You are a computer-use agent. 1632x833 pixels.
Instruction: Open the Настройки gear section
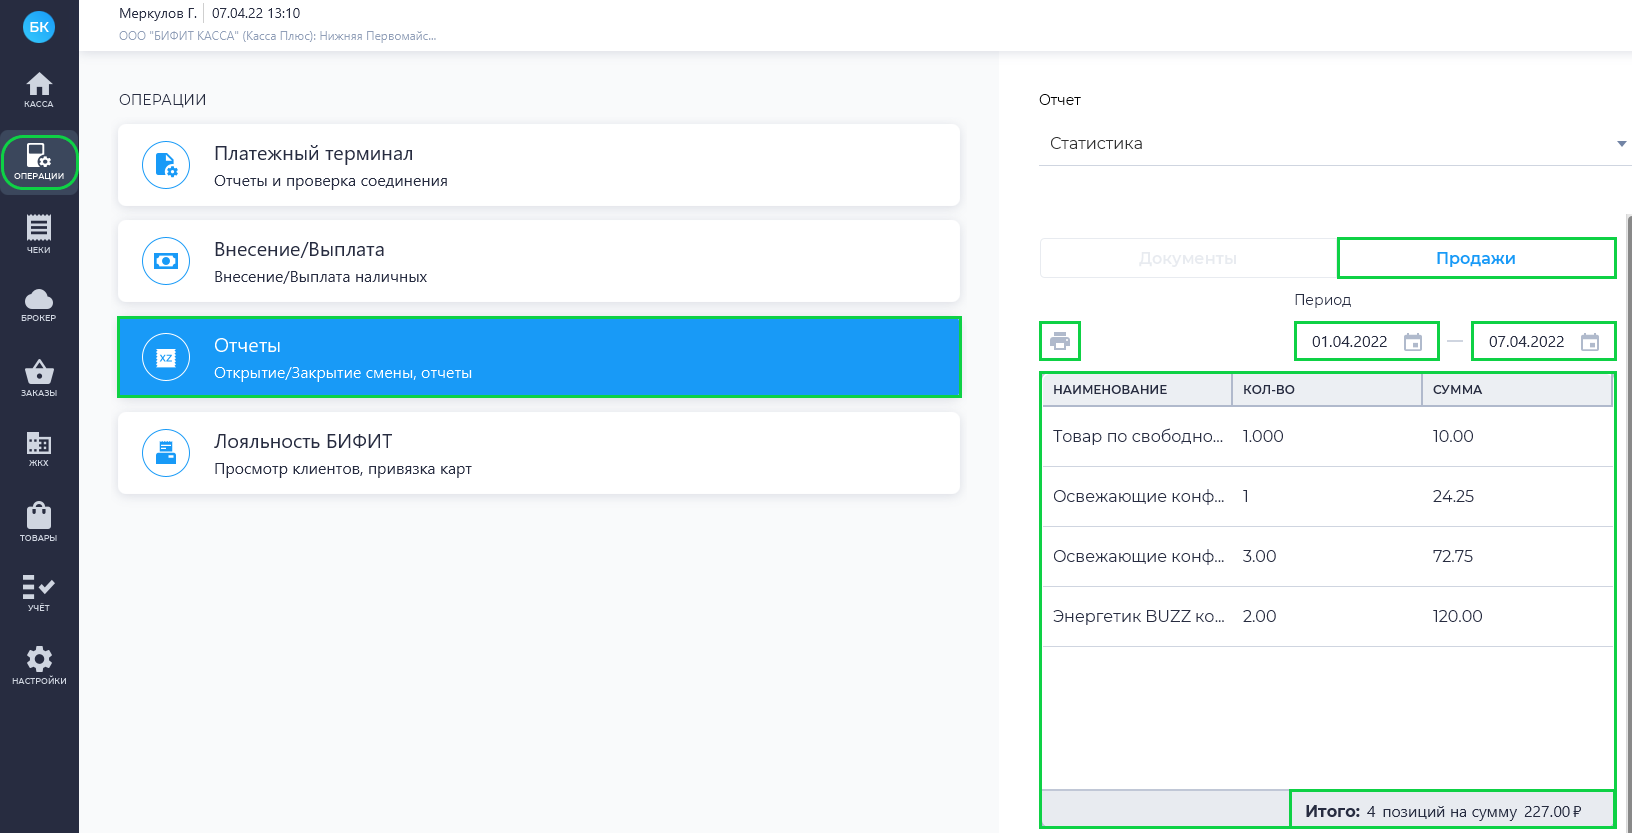(x=39, y=665)
